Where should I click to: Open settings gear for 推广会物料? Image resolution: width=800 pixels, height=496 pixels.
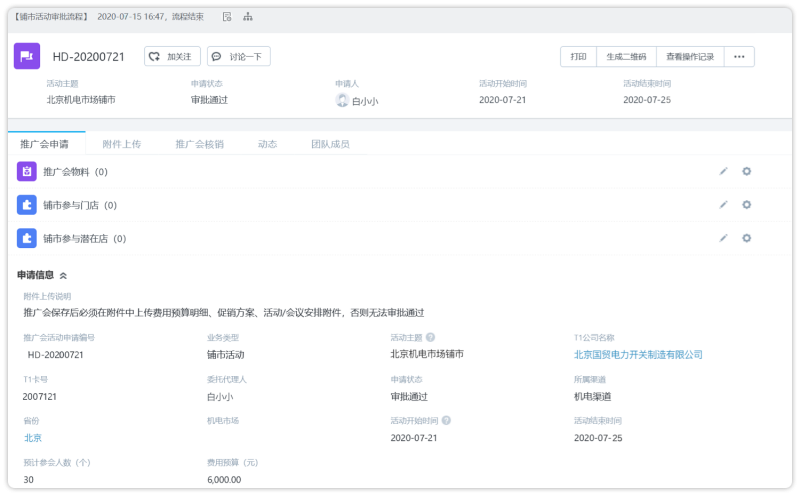coord(746,171)
